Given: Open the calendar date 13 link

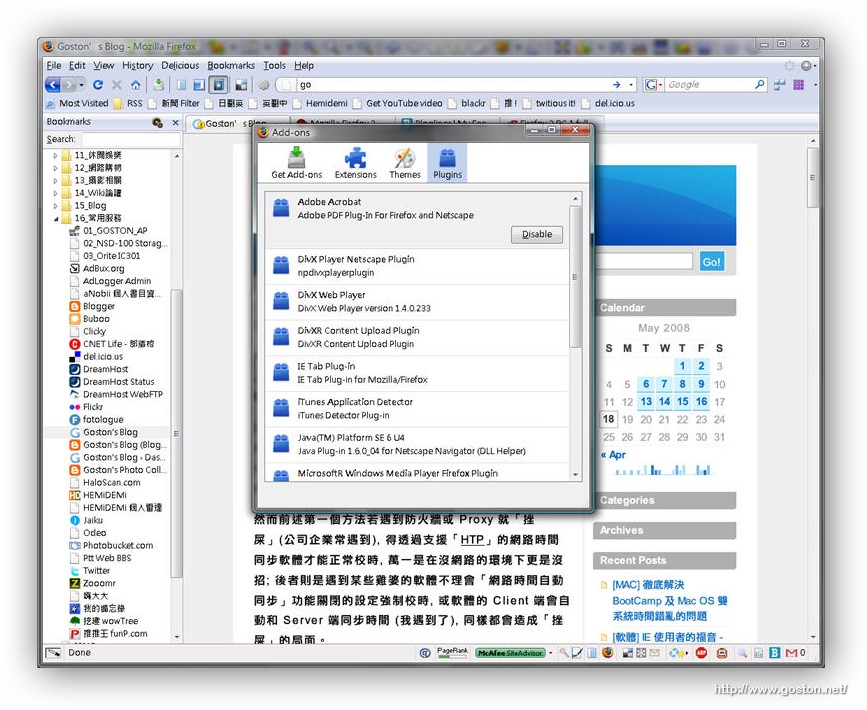Looking at the screenshot, I should pos(646,401).
